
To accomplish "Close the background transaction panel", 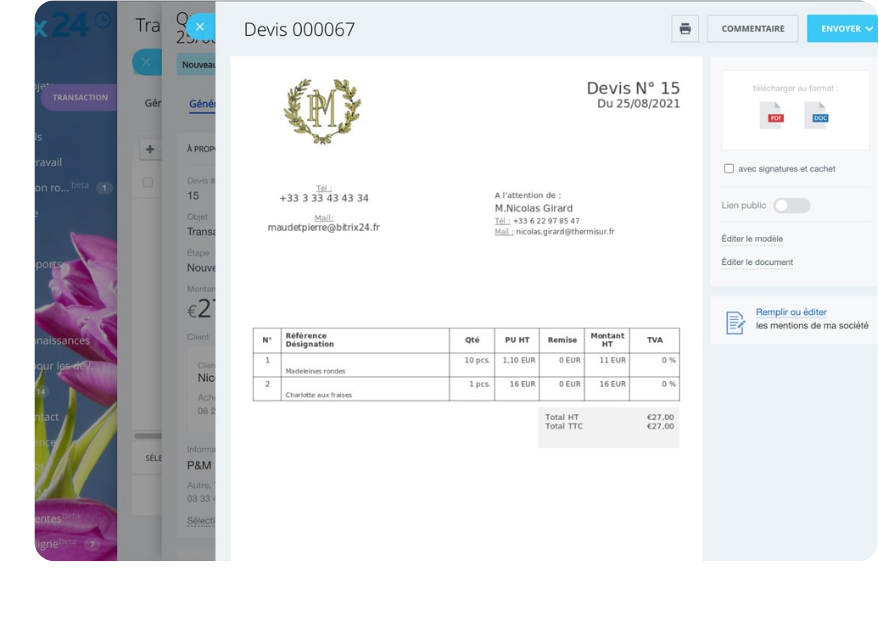I will click(x=145, y=62).
